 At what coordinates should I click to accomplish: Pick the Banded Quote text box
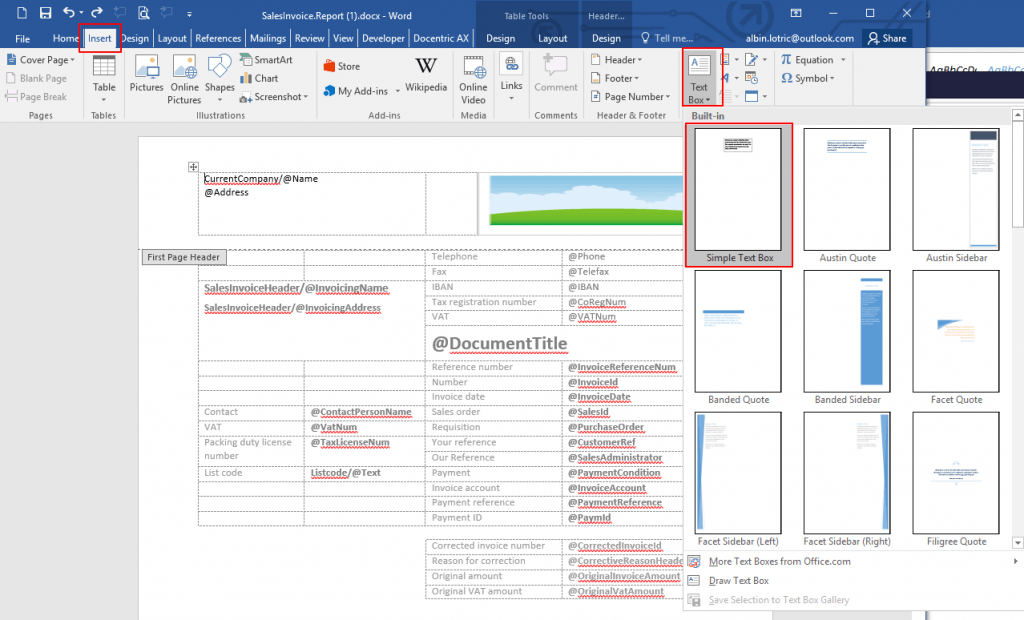click(738, 330)
